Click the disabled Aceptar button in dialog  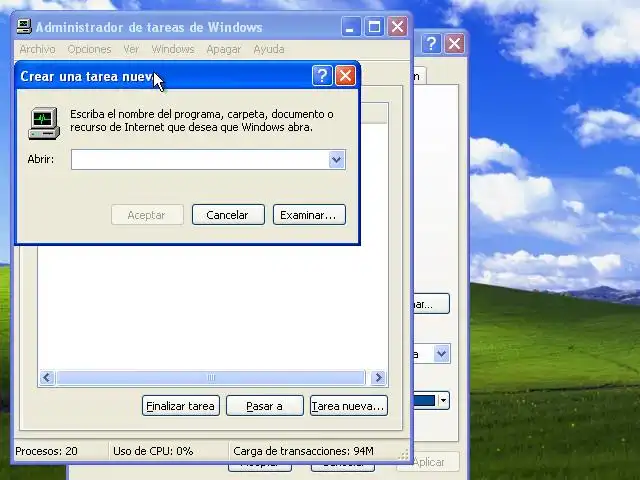[x=147, y=215]
